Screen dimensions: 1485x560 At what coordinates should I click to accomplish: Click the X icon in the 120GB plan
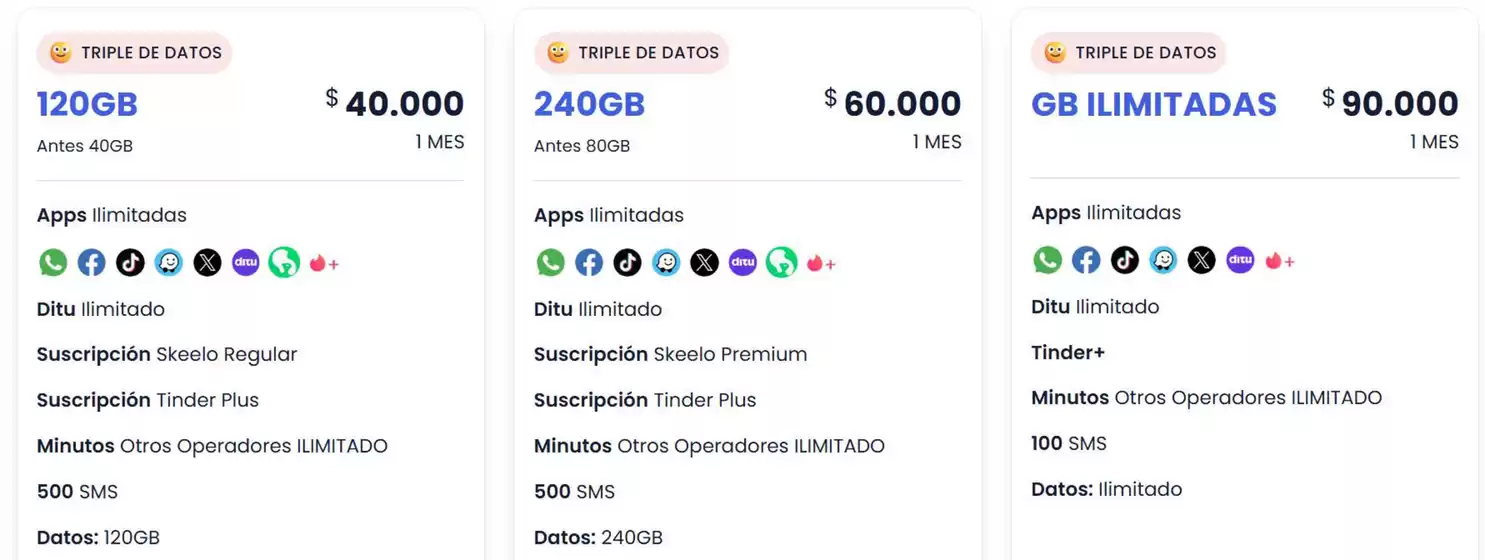tap(207, 263)
